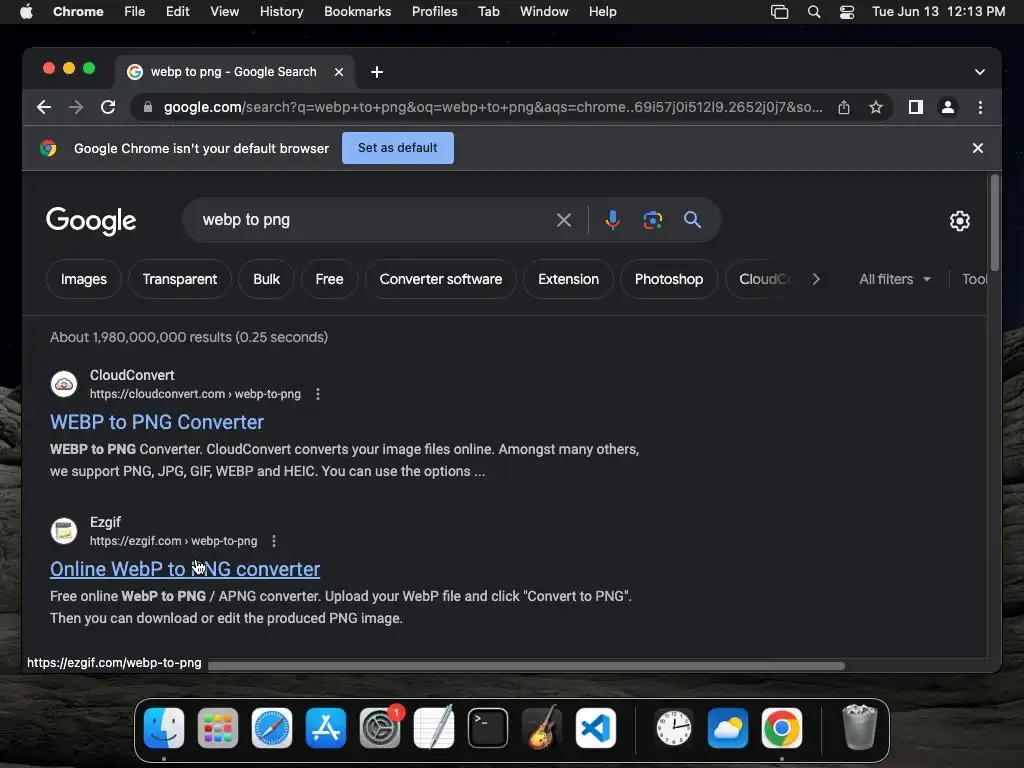1024x768 pixels.
Task: Select the Free filter chip
Action: (x=329, y=280)
